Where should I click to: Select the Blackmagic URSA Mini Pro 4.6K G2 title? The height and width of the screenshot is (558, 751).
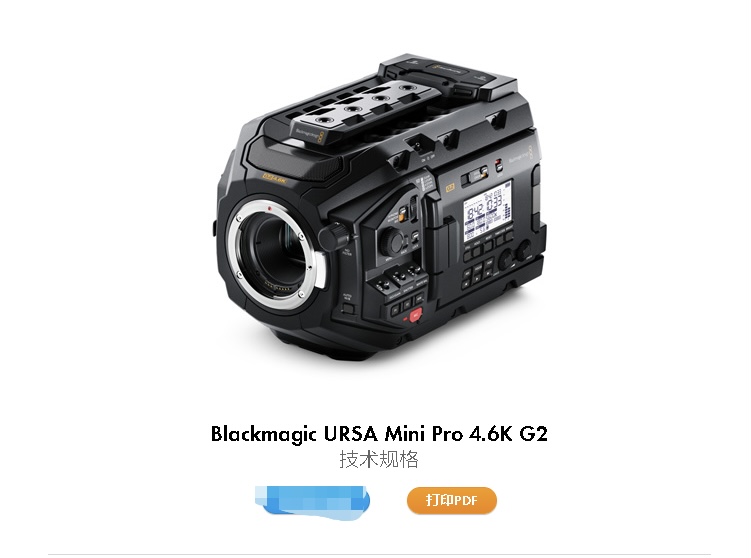(x=379, y=433)
